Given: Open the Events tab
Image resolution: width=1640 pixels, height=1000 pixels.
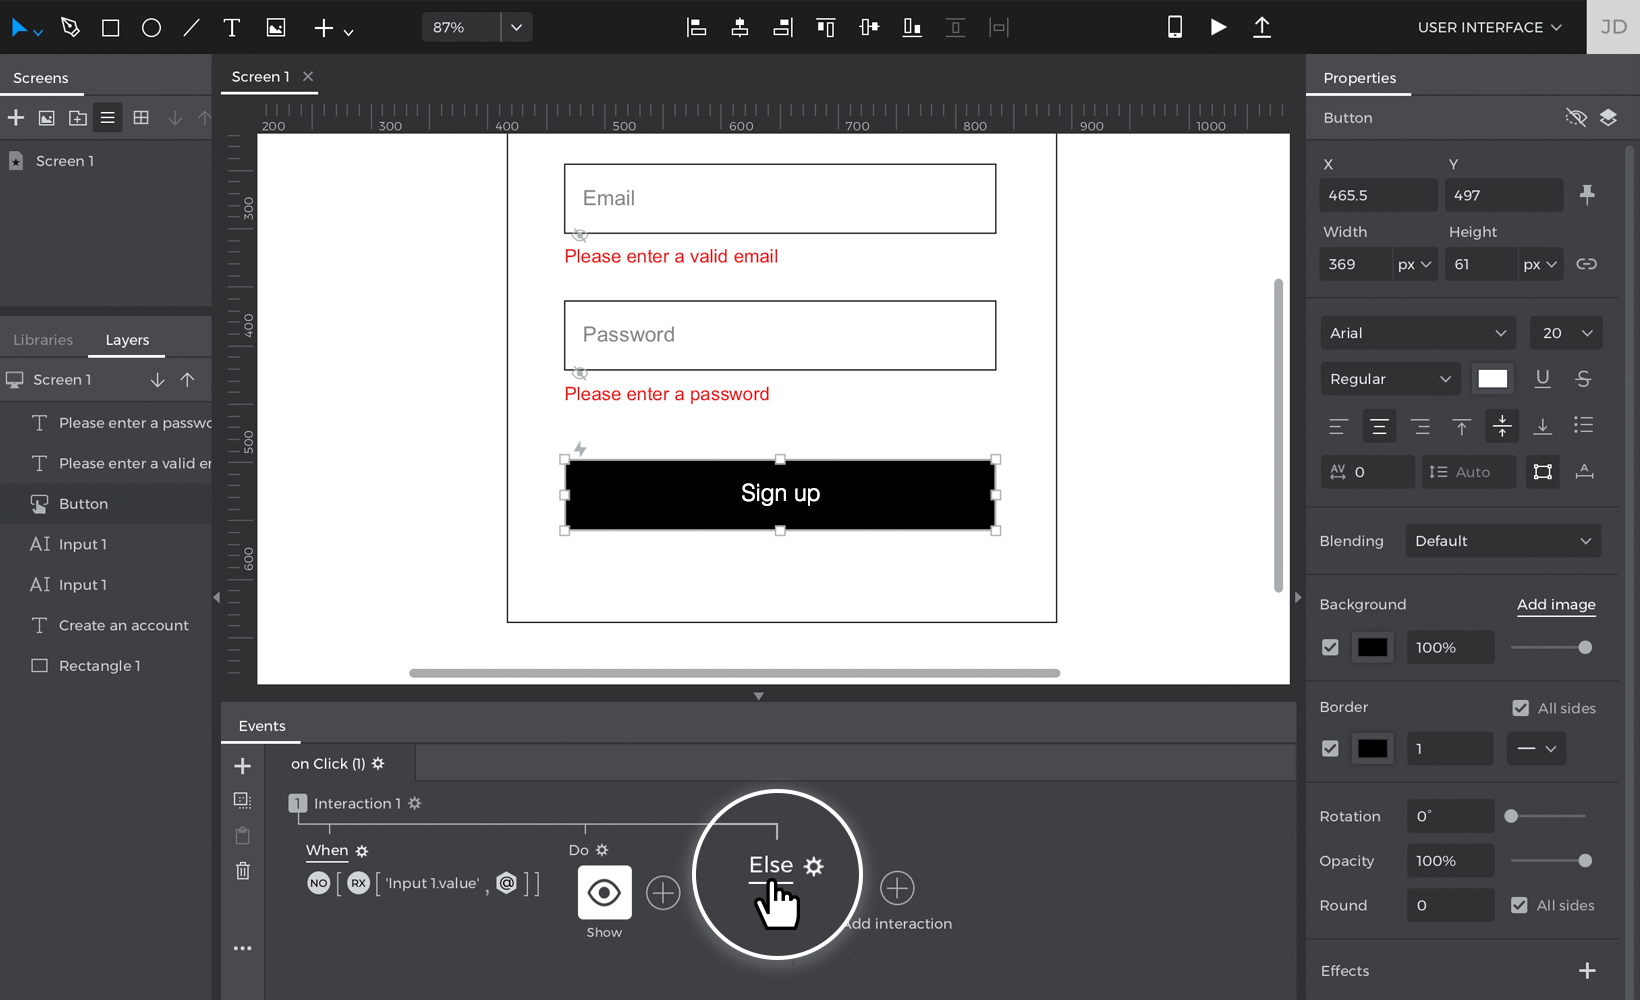Looking at the screenshot, I should tap(262, 726).
